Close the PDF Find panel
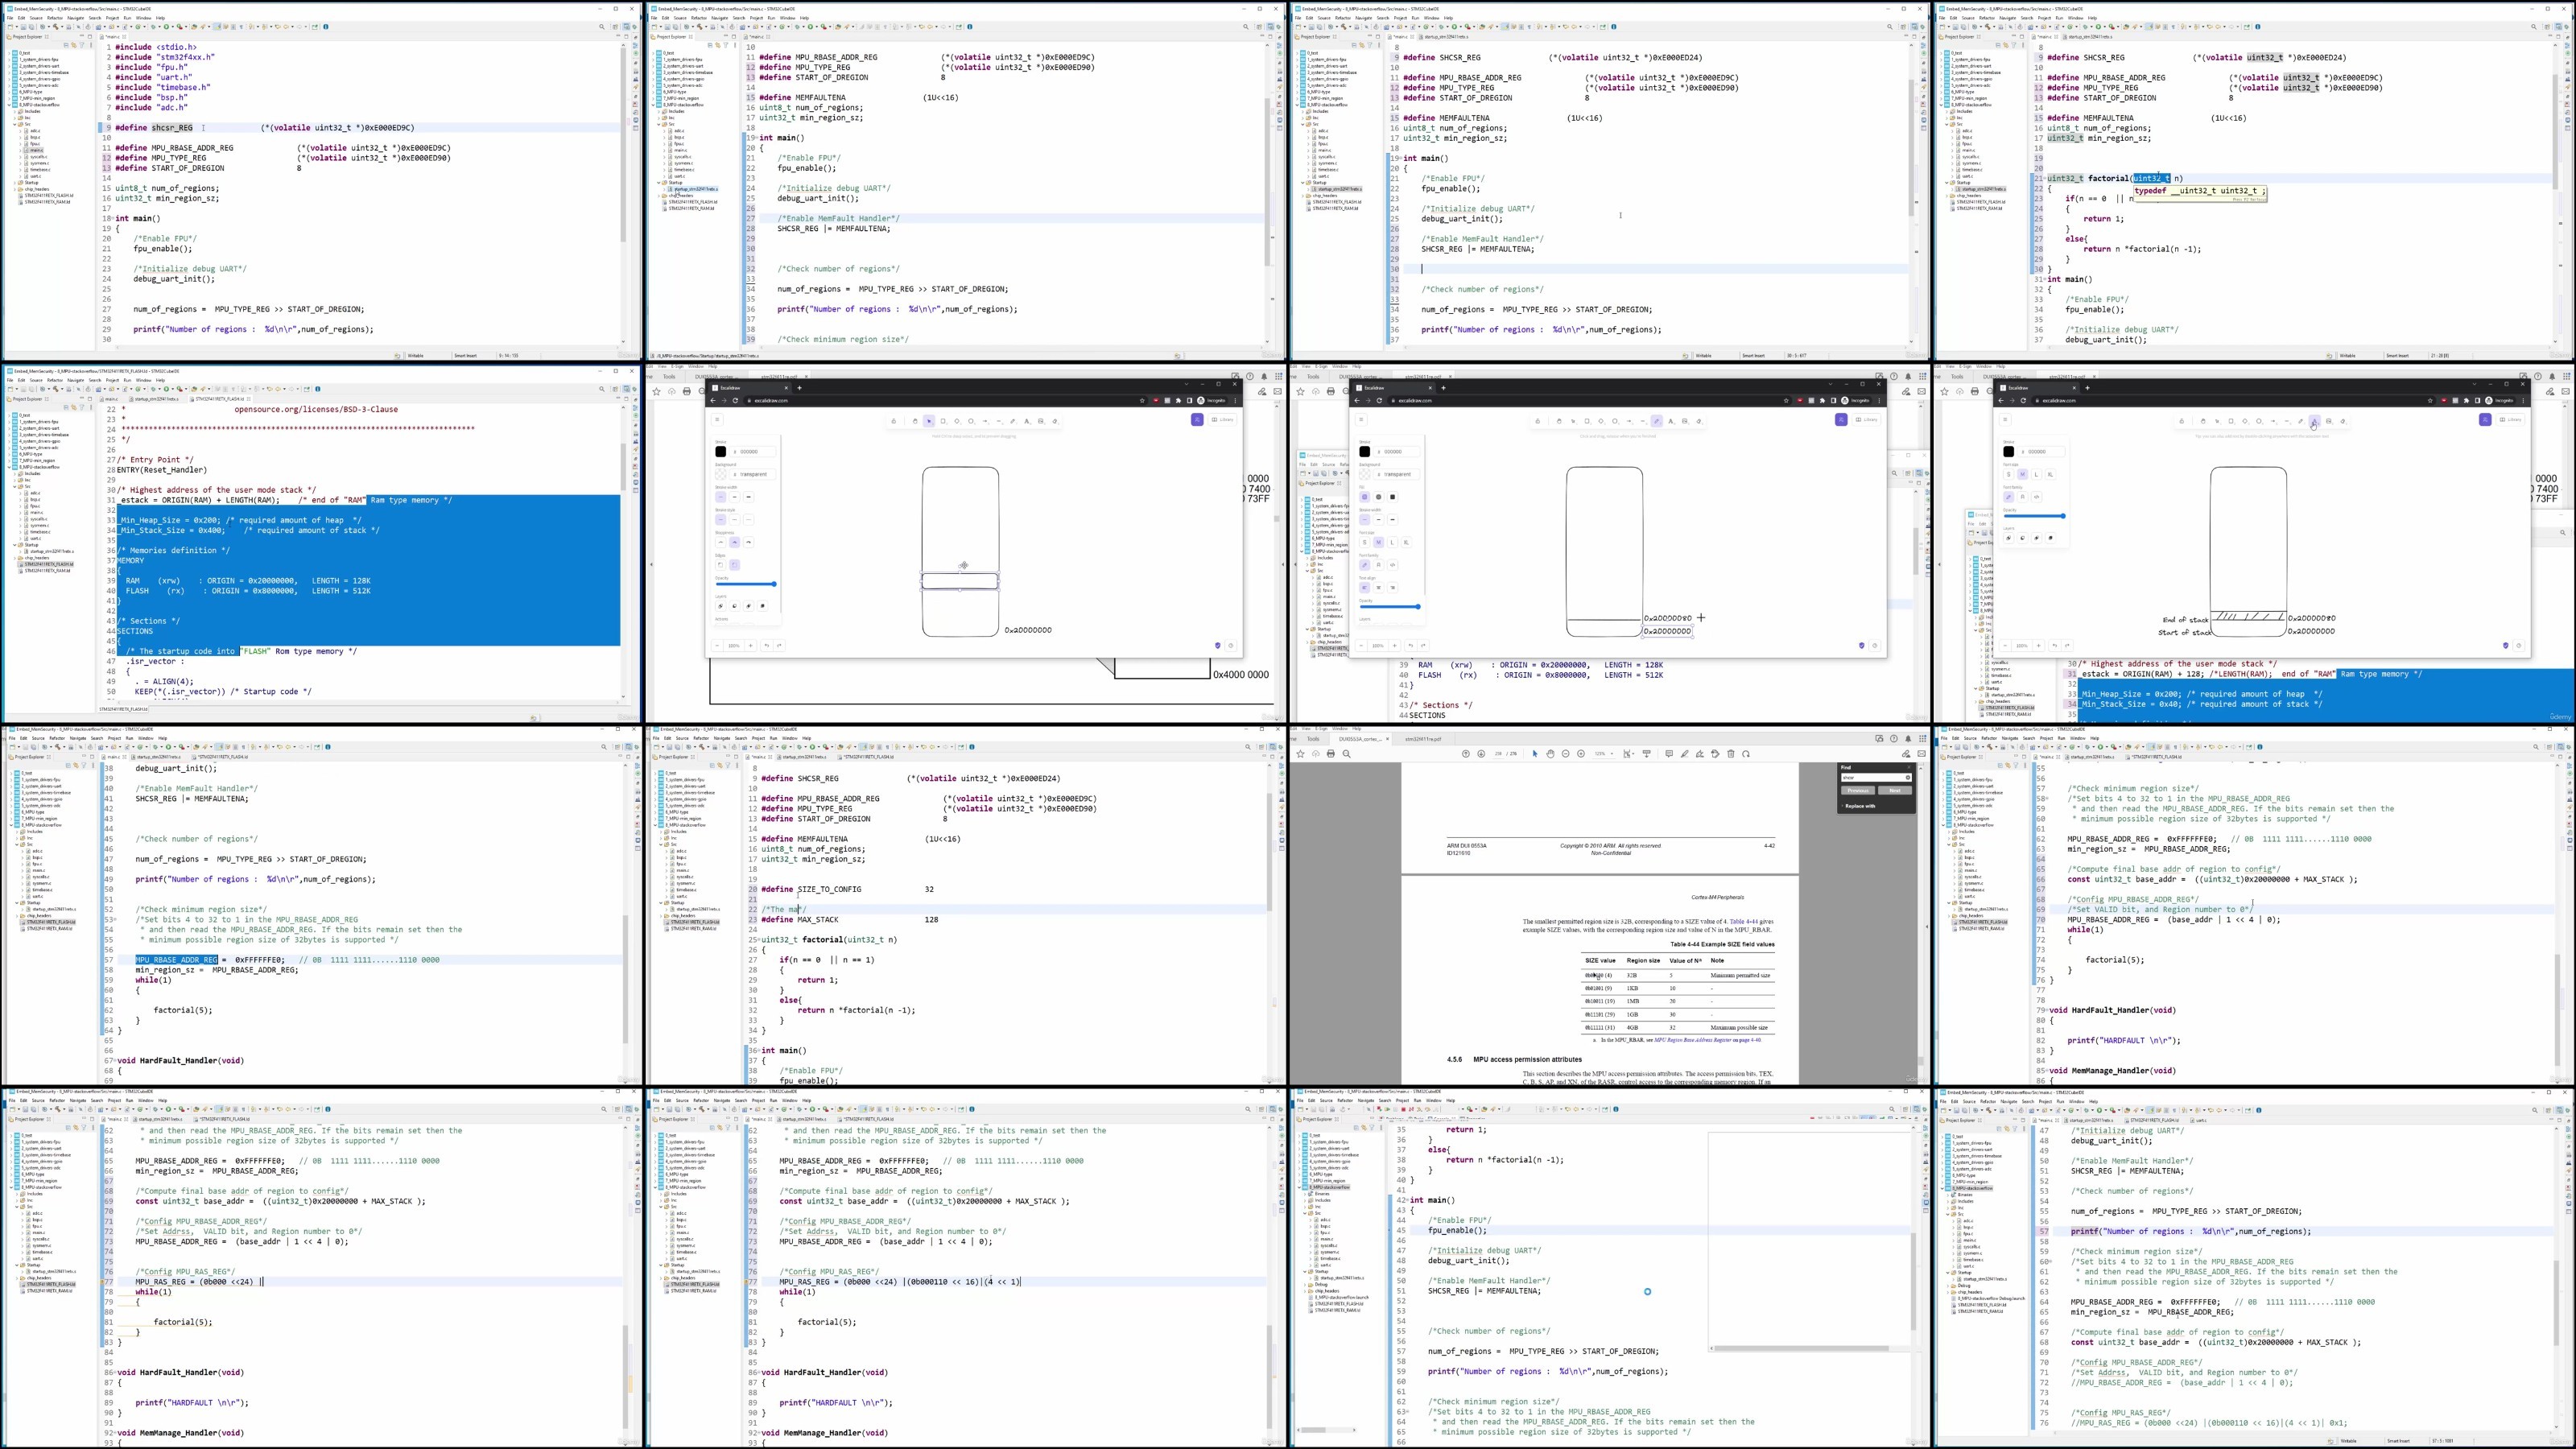This screenshot has height=1449, width=2576. [1909, 767]
